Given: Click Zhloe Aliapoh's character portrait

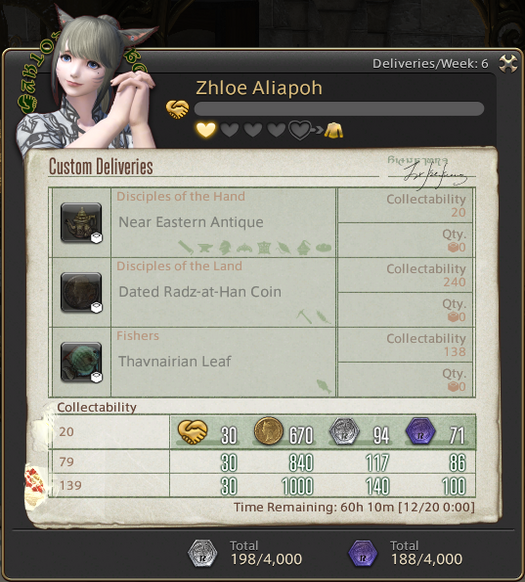Looking at the screenshot, I should pyautogui.click(x=87, y=82).
